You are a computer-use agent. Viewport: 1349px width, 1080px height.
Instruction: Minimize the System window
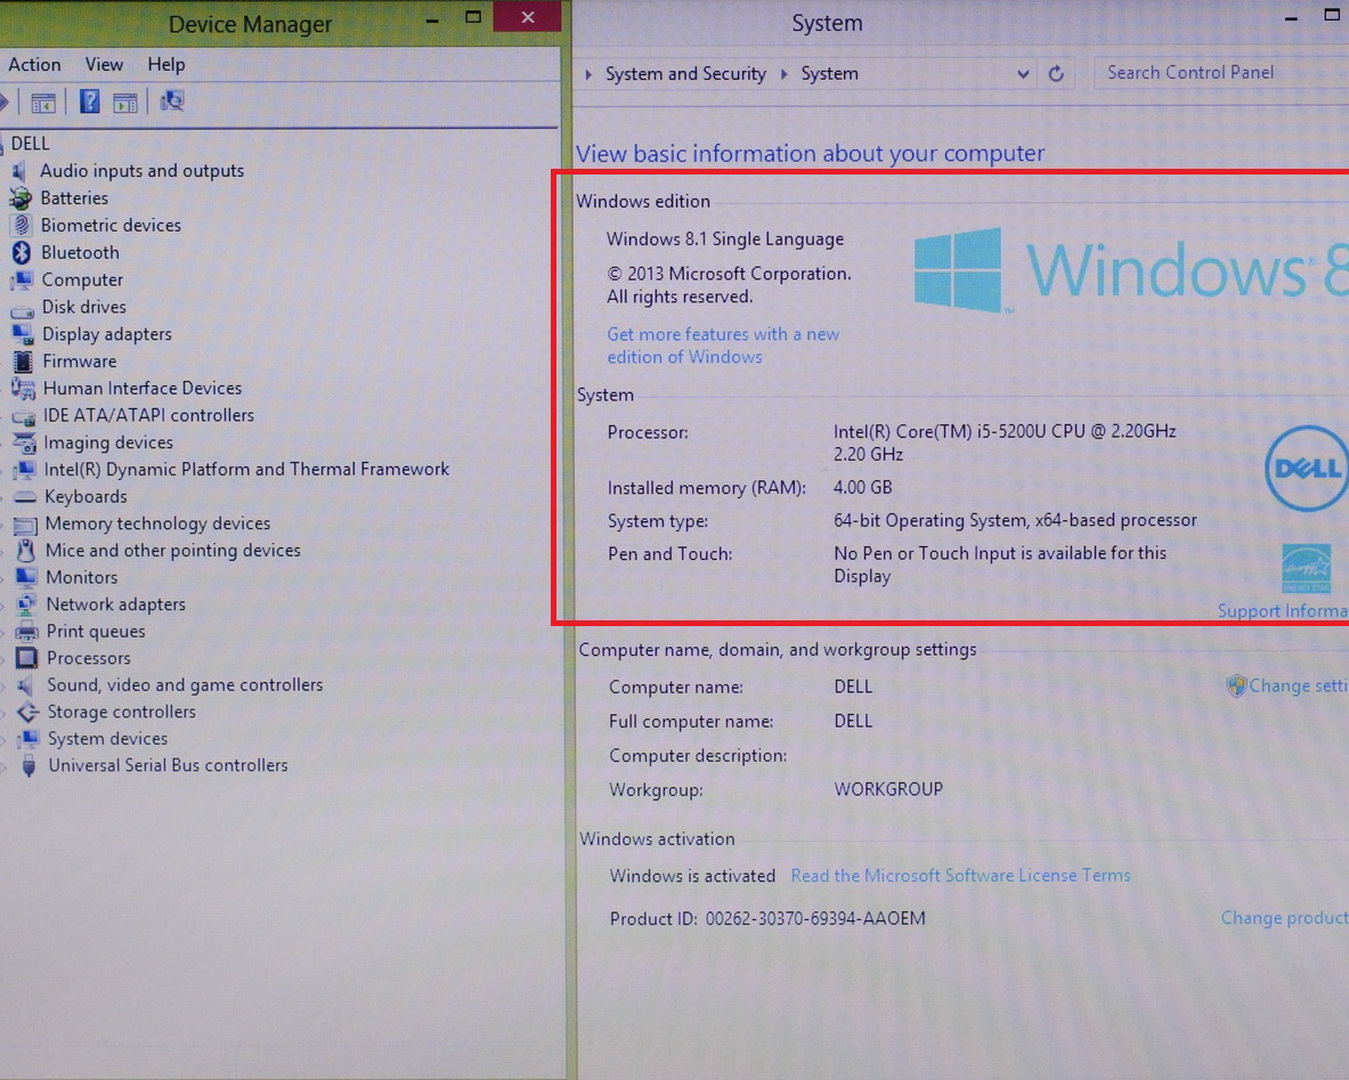pyautogui.click(x=1291, y=19)
